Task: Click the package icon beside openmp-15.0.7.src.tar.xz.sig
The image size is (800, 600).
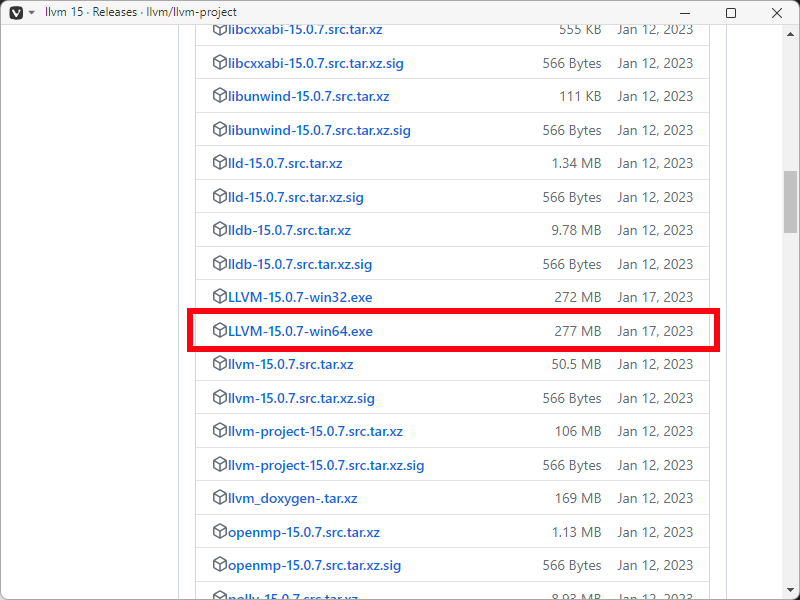Action: coord(219,565)
